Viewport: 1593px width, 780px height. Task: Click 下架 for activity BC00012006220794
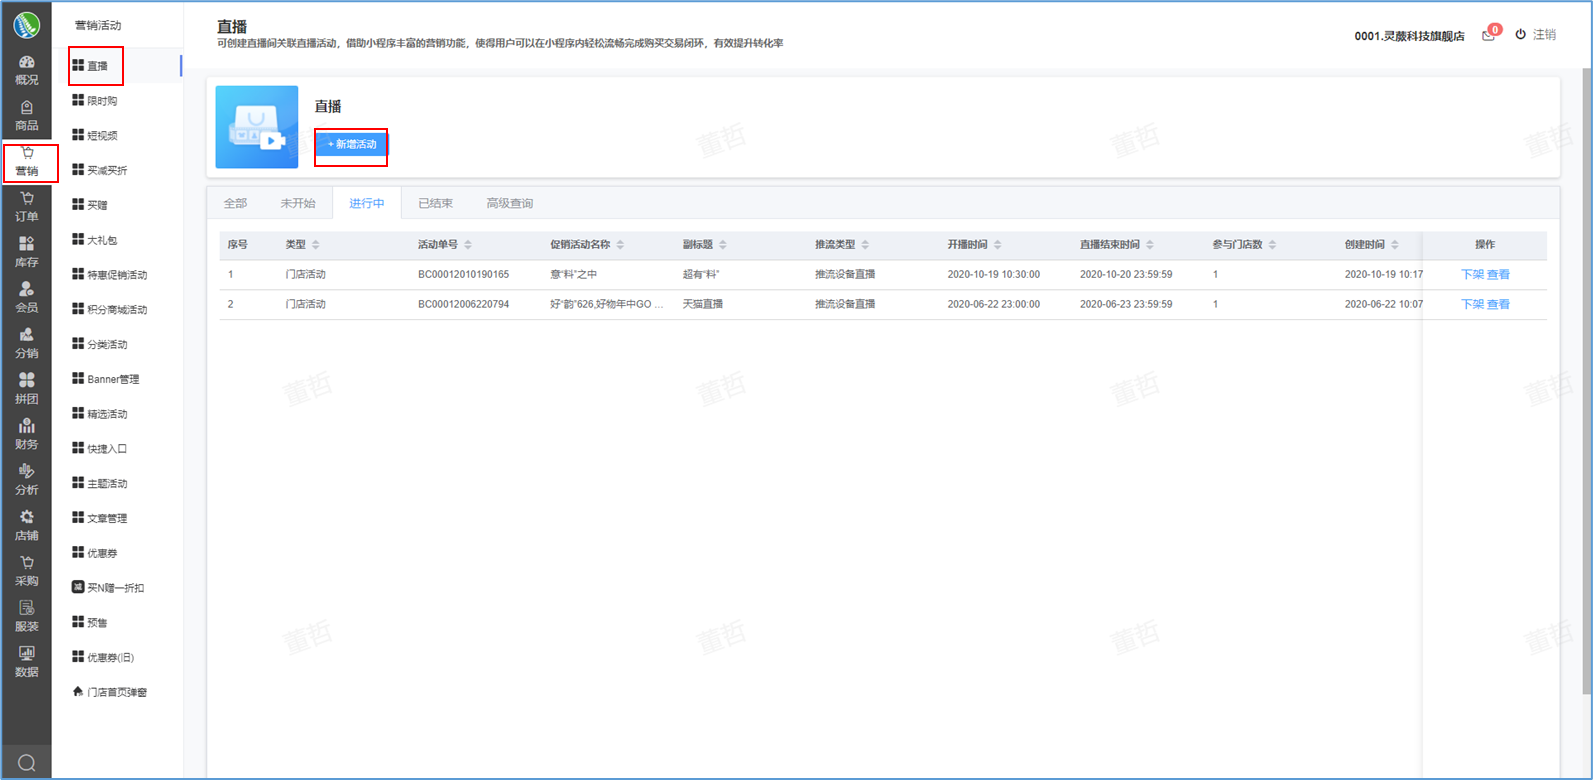coord(1472,304)
